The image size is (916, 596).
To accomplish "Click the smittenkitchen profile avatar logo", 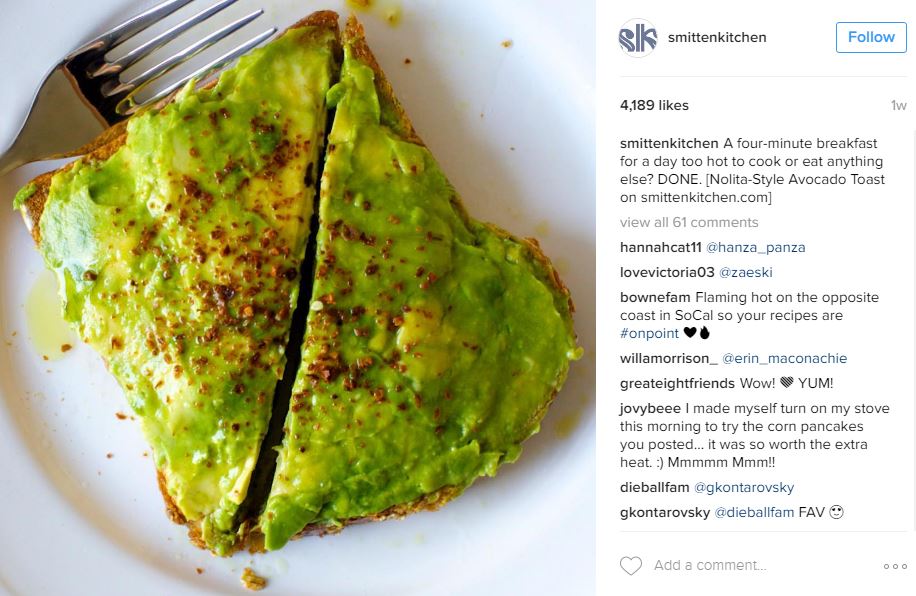I will pos(638,38).
